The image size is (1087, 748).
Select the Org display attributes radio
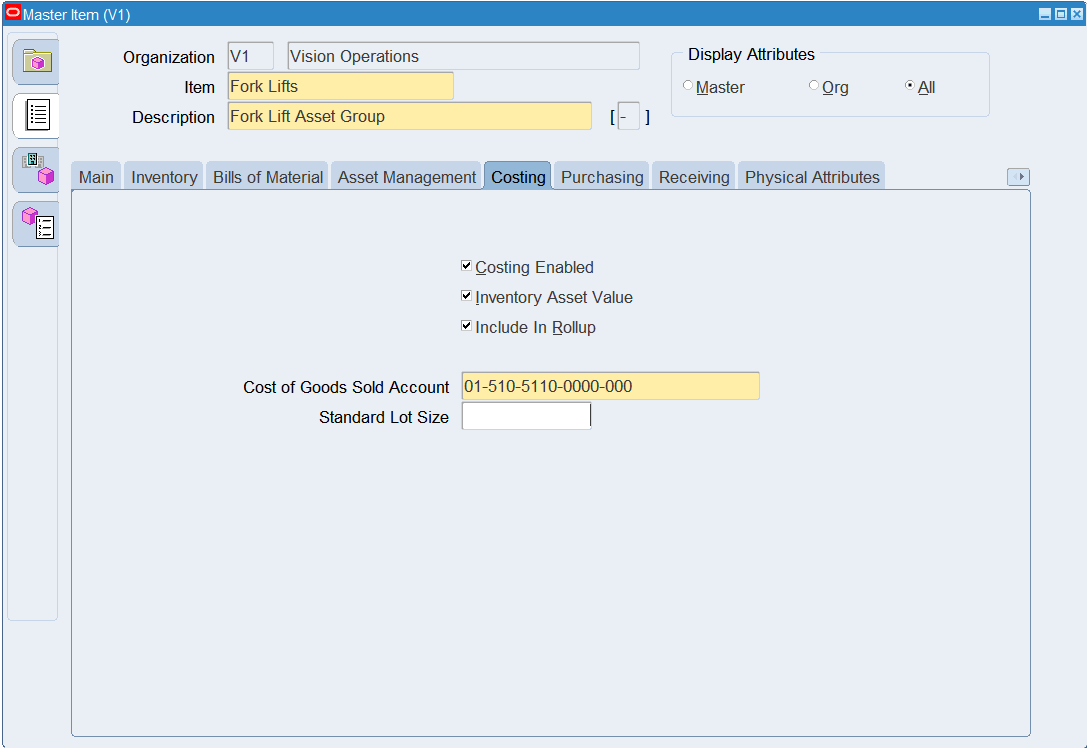point(814,85)
